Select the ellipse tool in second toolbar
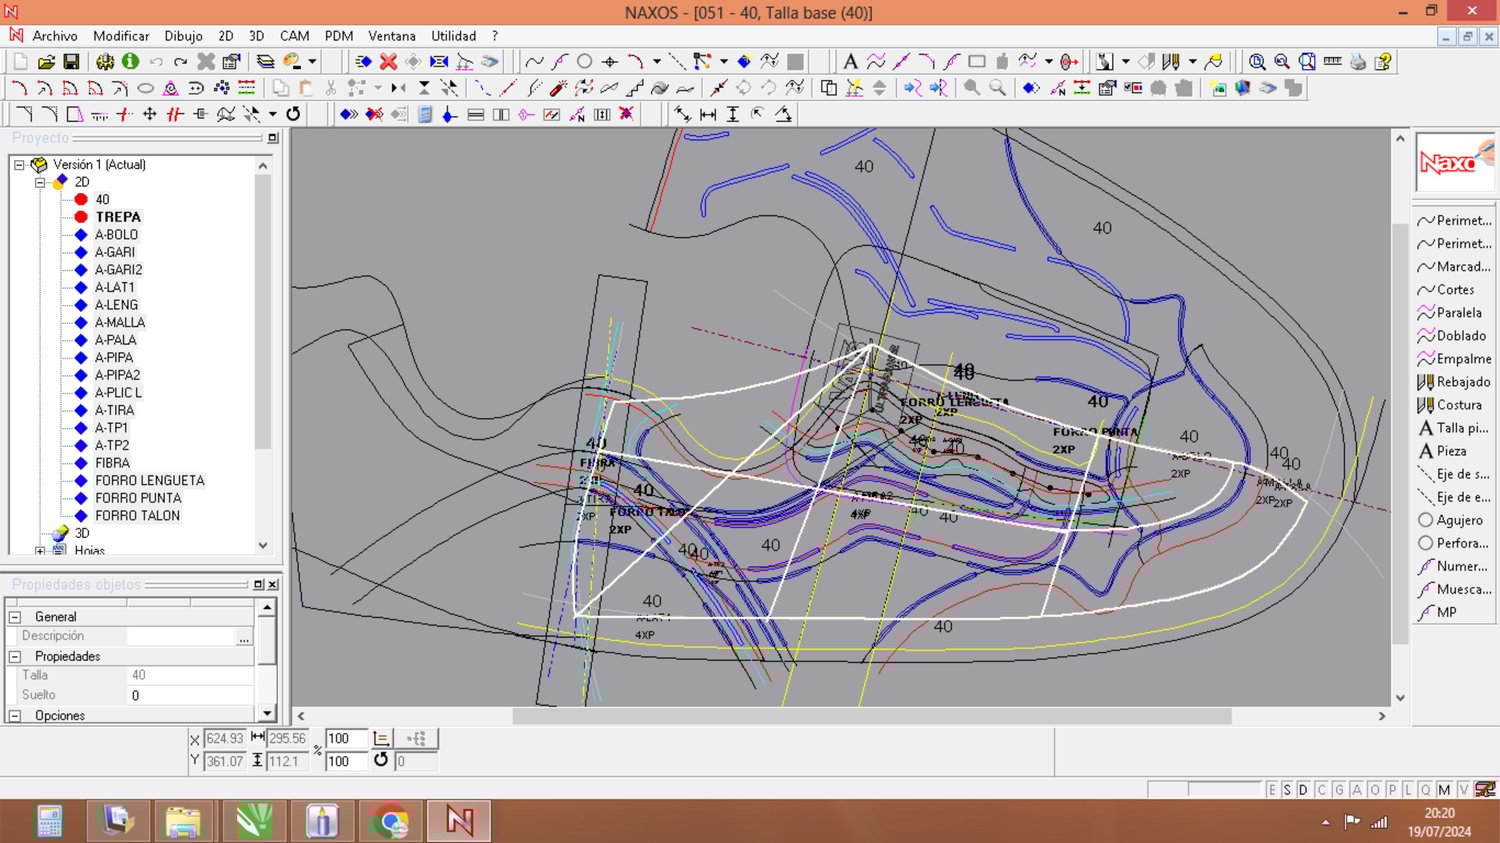Screen dimensions: 1500x843 (145, 88)
